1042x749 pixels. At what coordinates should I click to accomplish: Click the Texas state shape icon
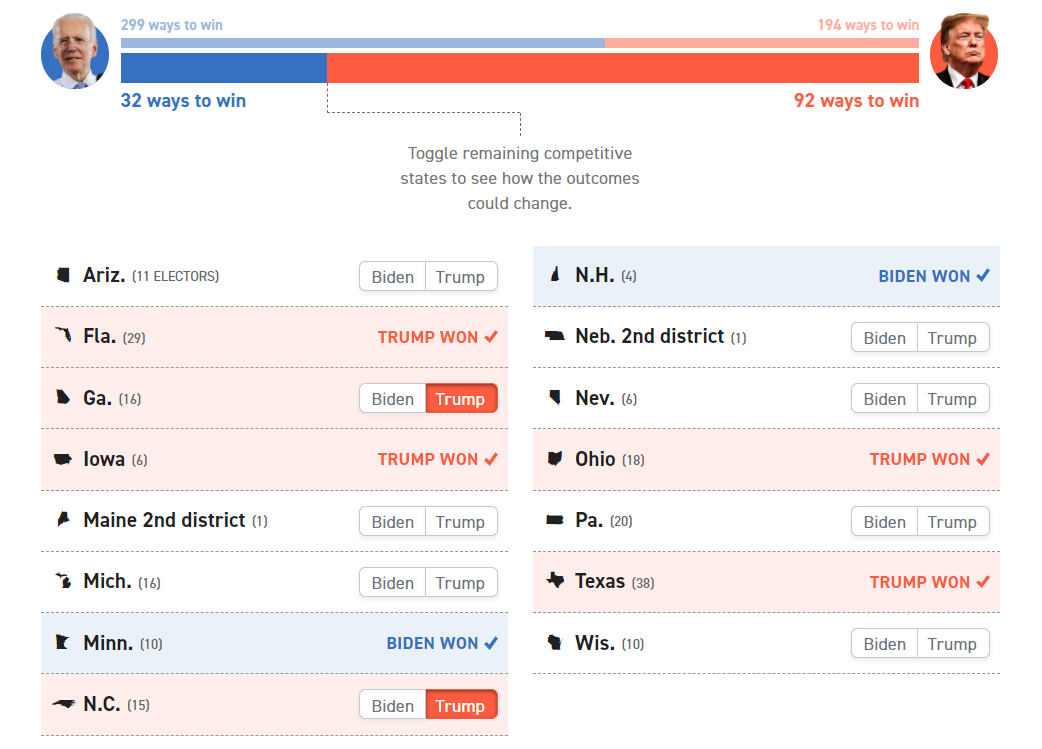(556, 580)
